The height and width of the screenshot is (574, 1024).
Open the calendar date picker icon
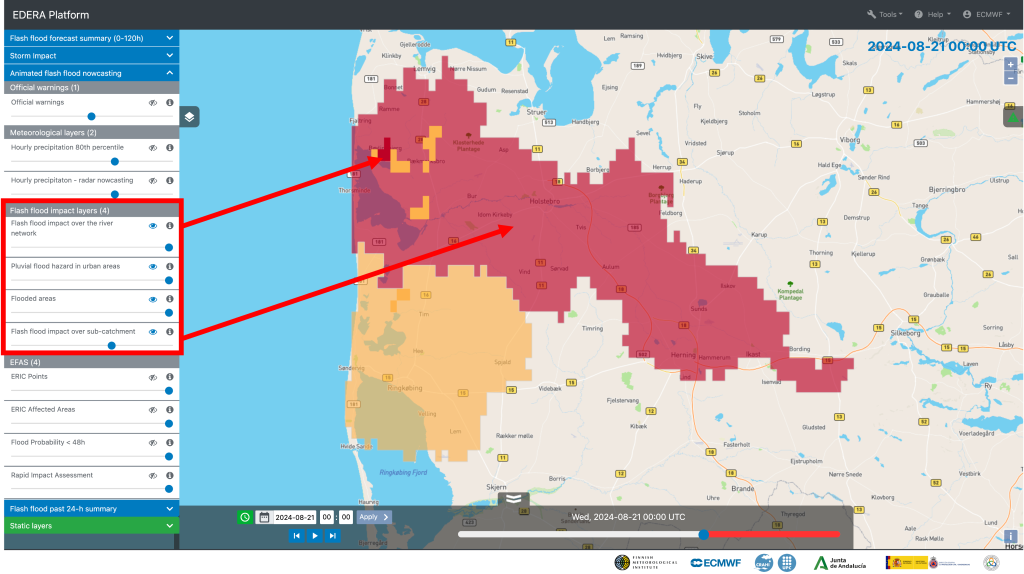pyautogui.click(x=264, y=517)
